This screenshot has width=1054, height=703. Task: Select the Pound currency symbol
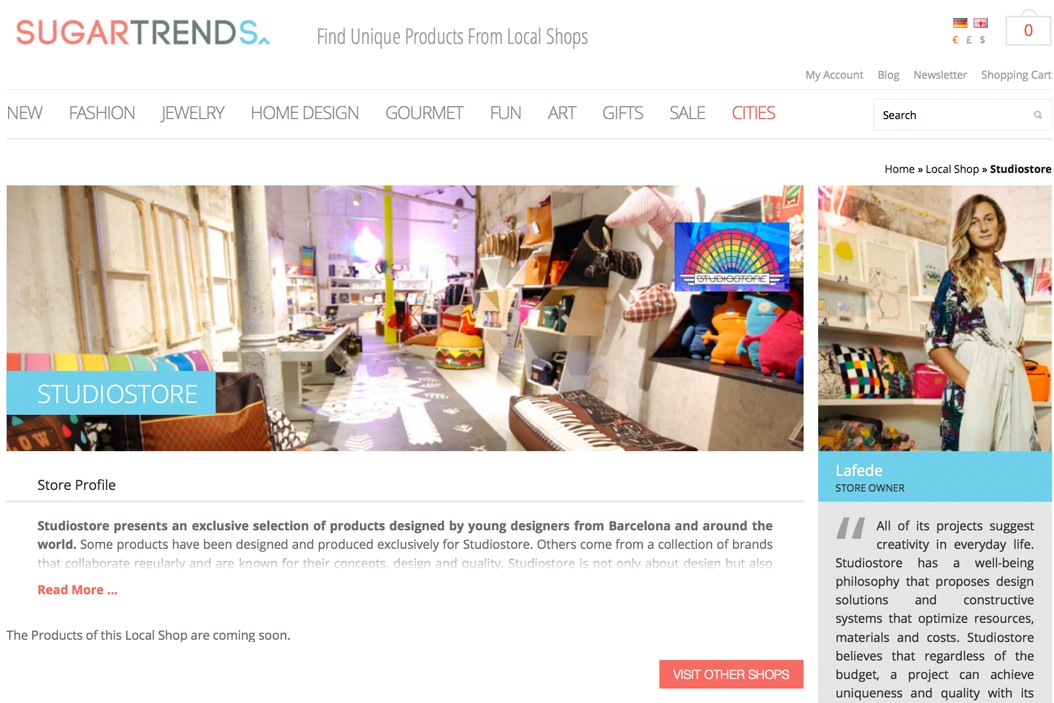point(969,40)
